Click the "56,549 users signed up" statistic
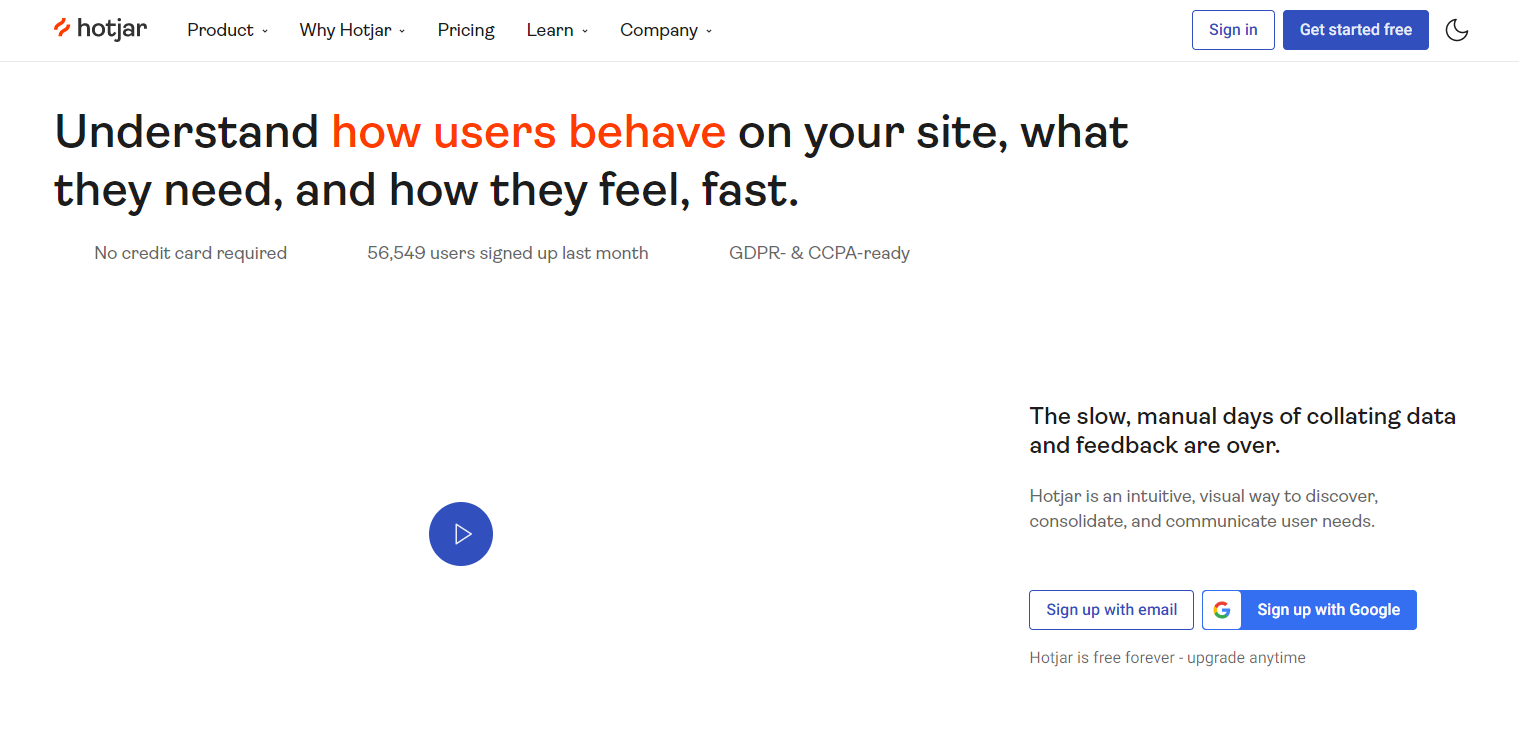Screen dimensions: 1519x752 point(507,253)
